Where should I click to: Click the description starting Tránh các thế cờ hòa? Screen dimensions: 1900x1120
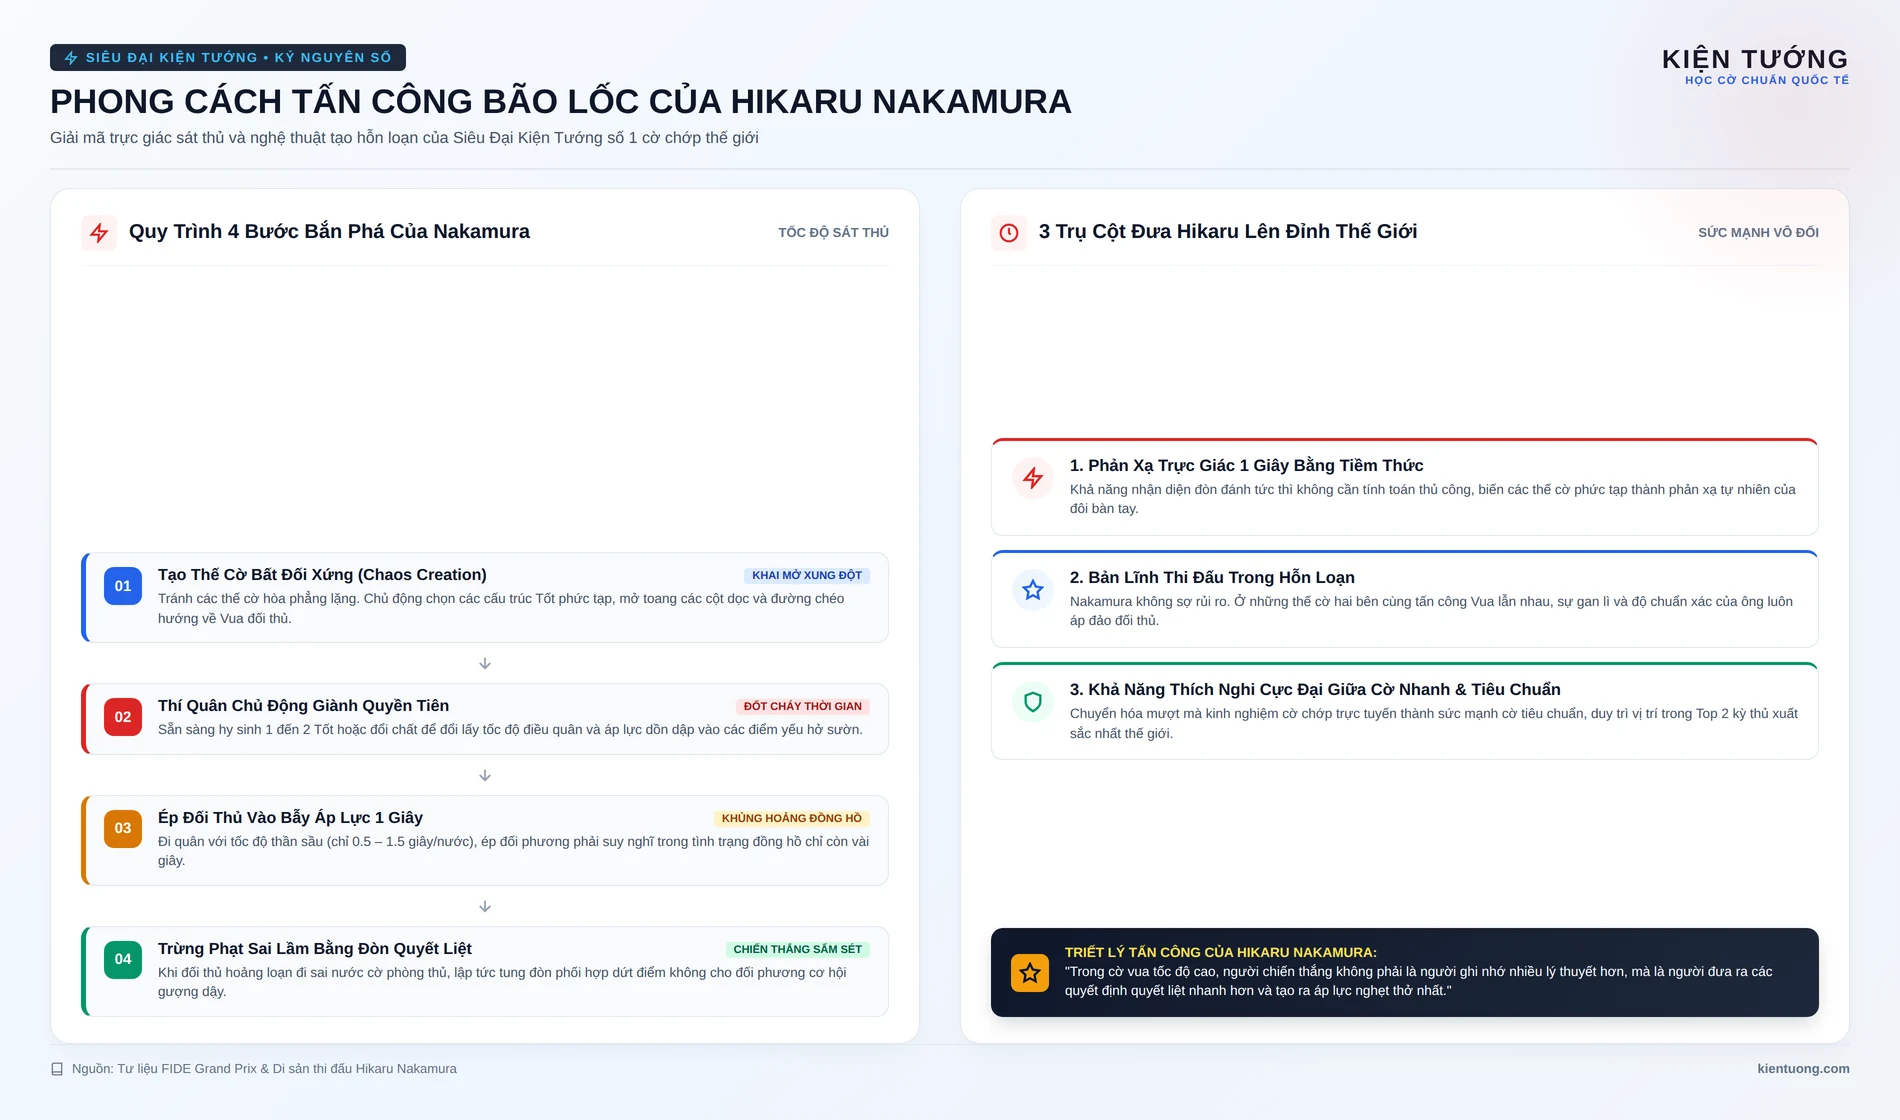(x=501, y=609)
